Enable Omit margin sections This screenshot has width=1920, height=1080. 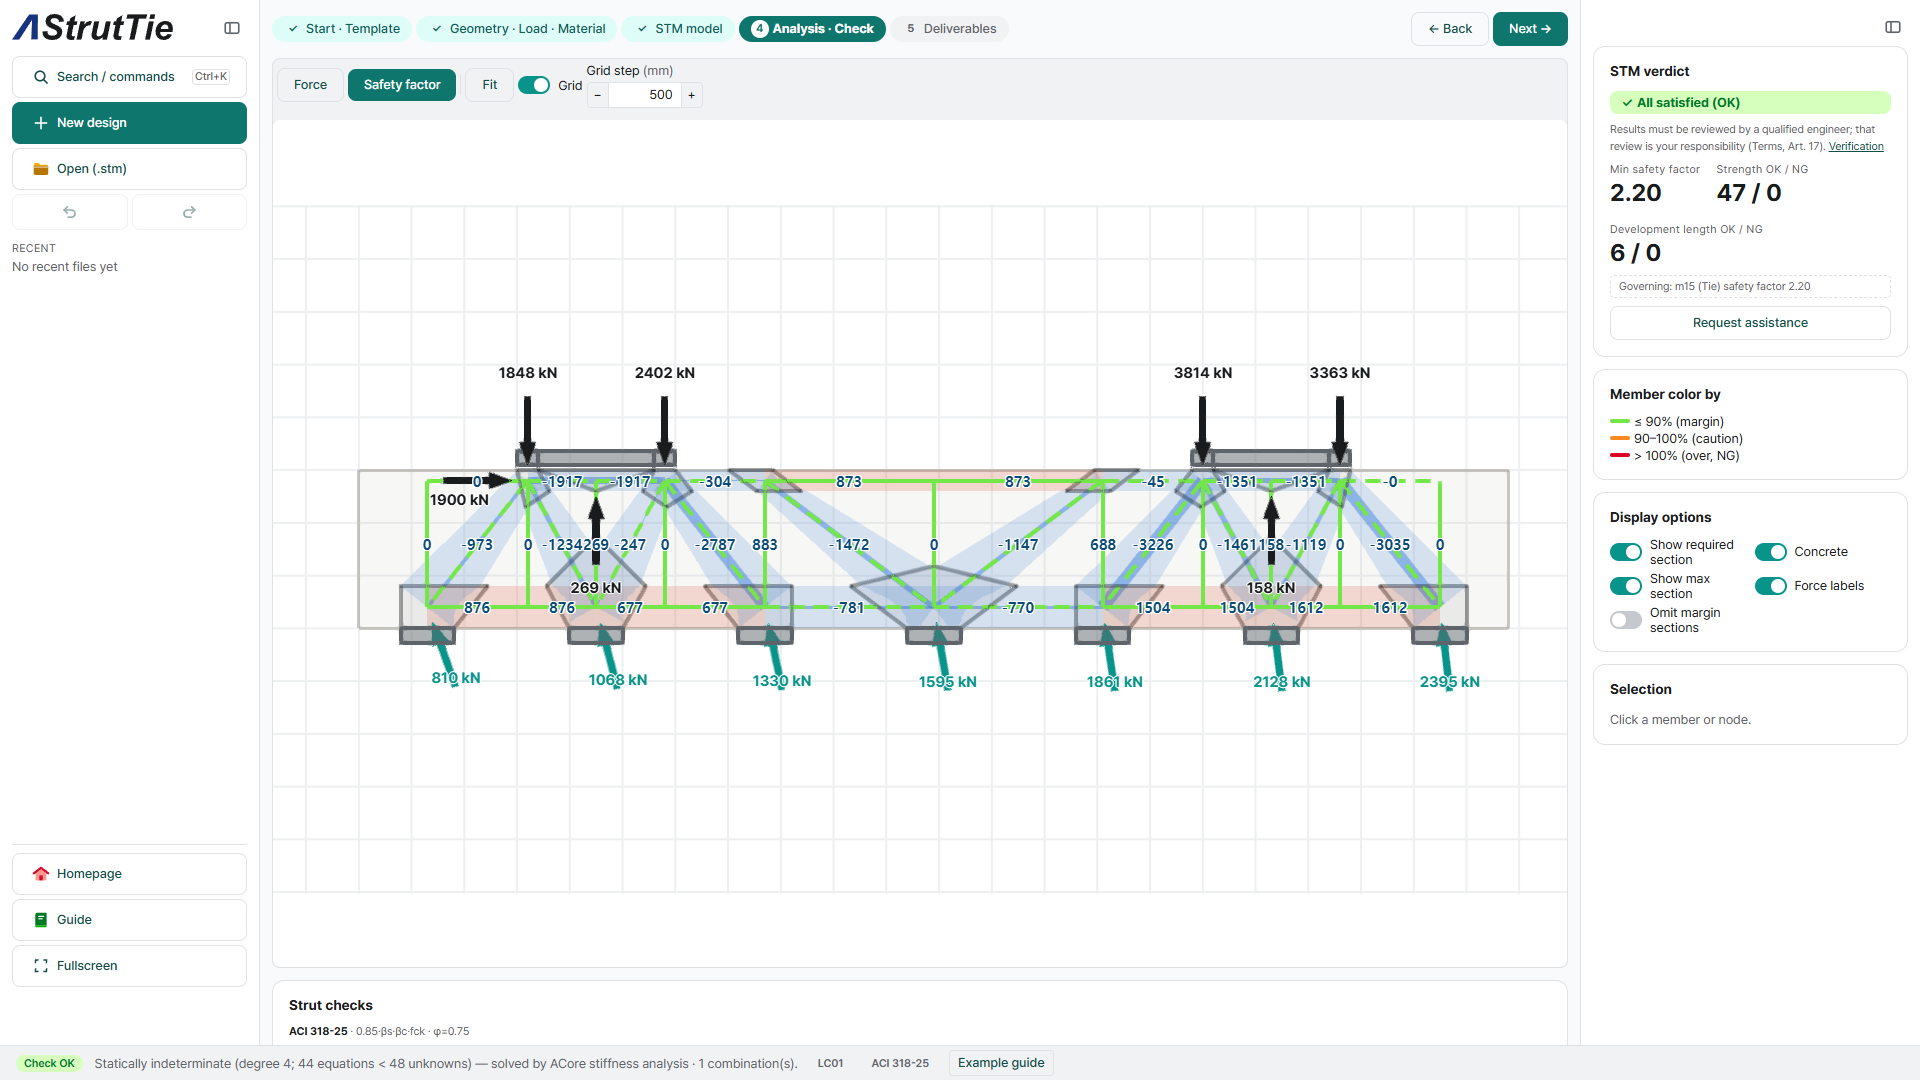click(1626, 620)
